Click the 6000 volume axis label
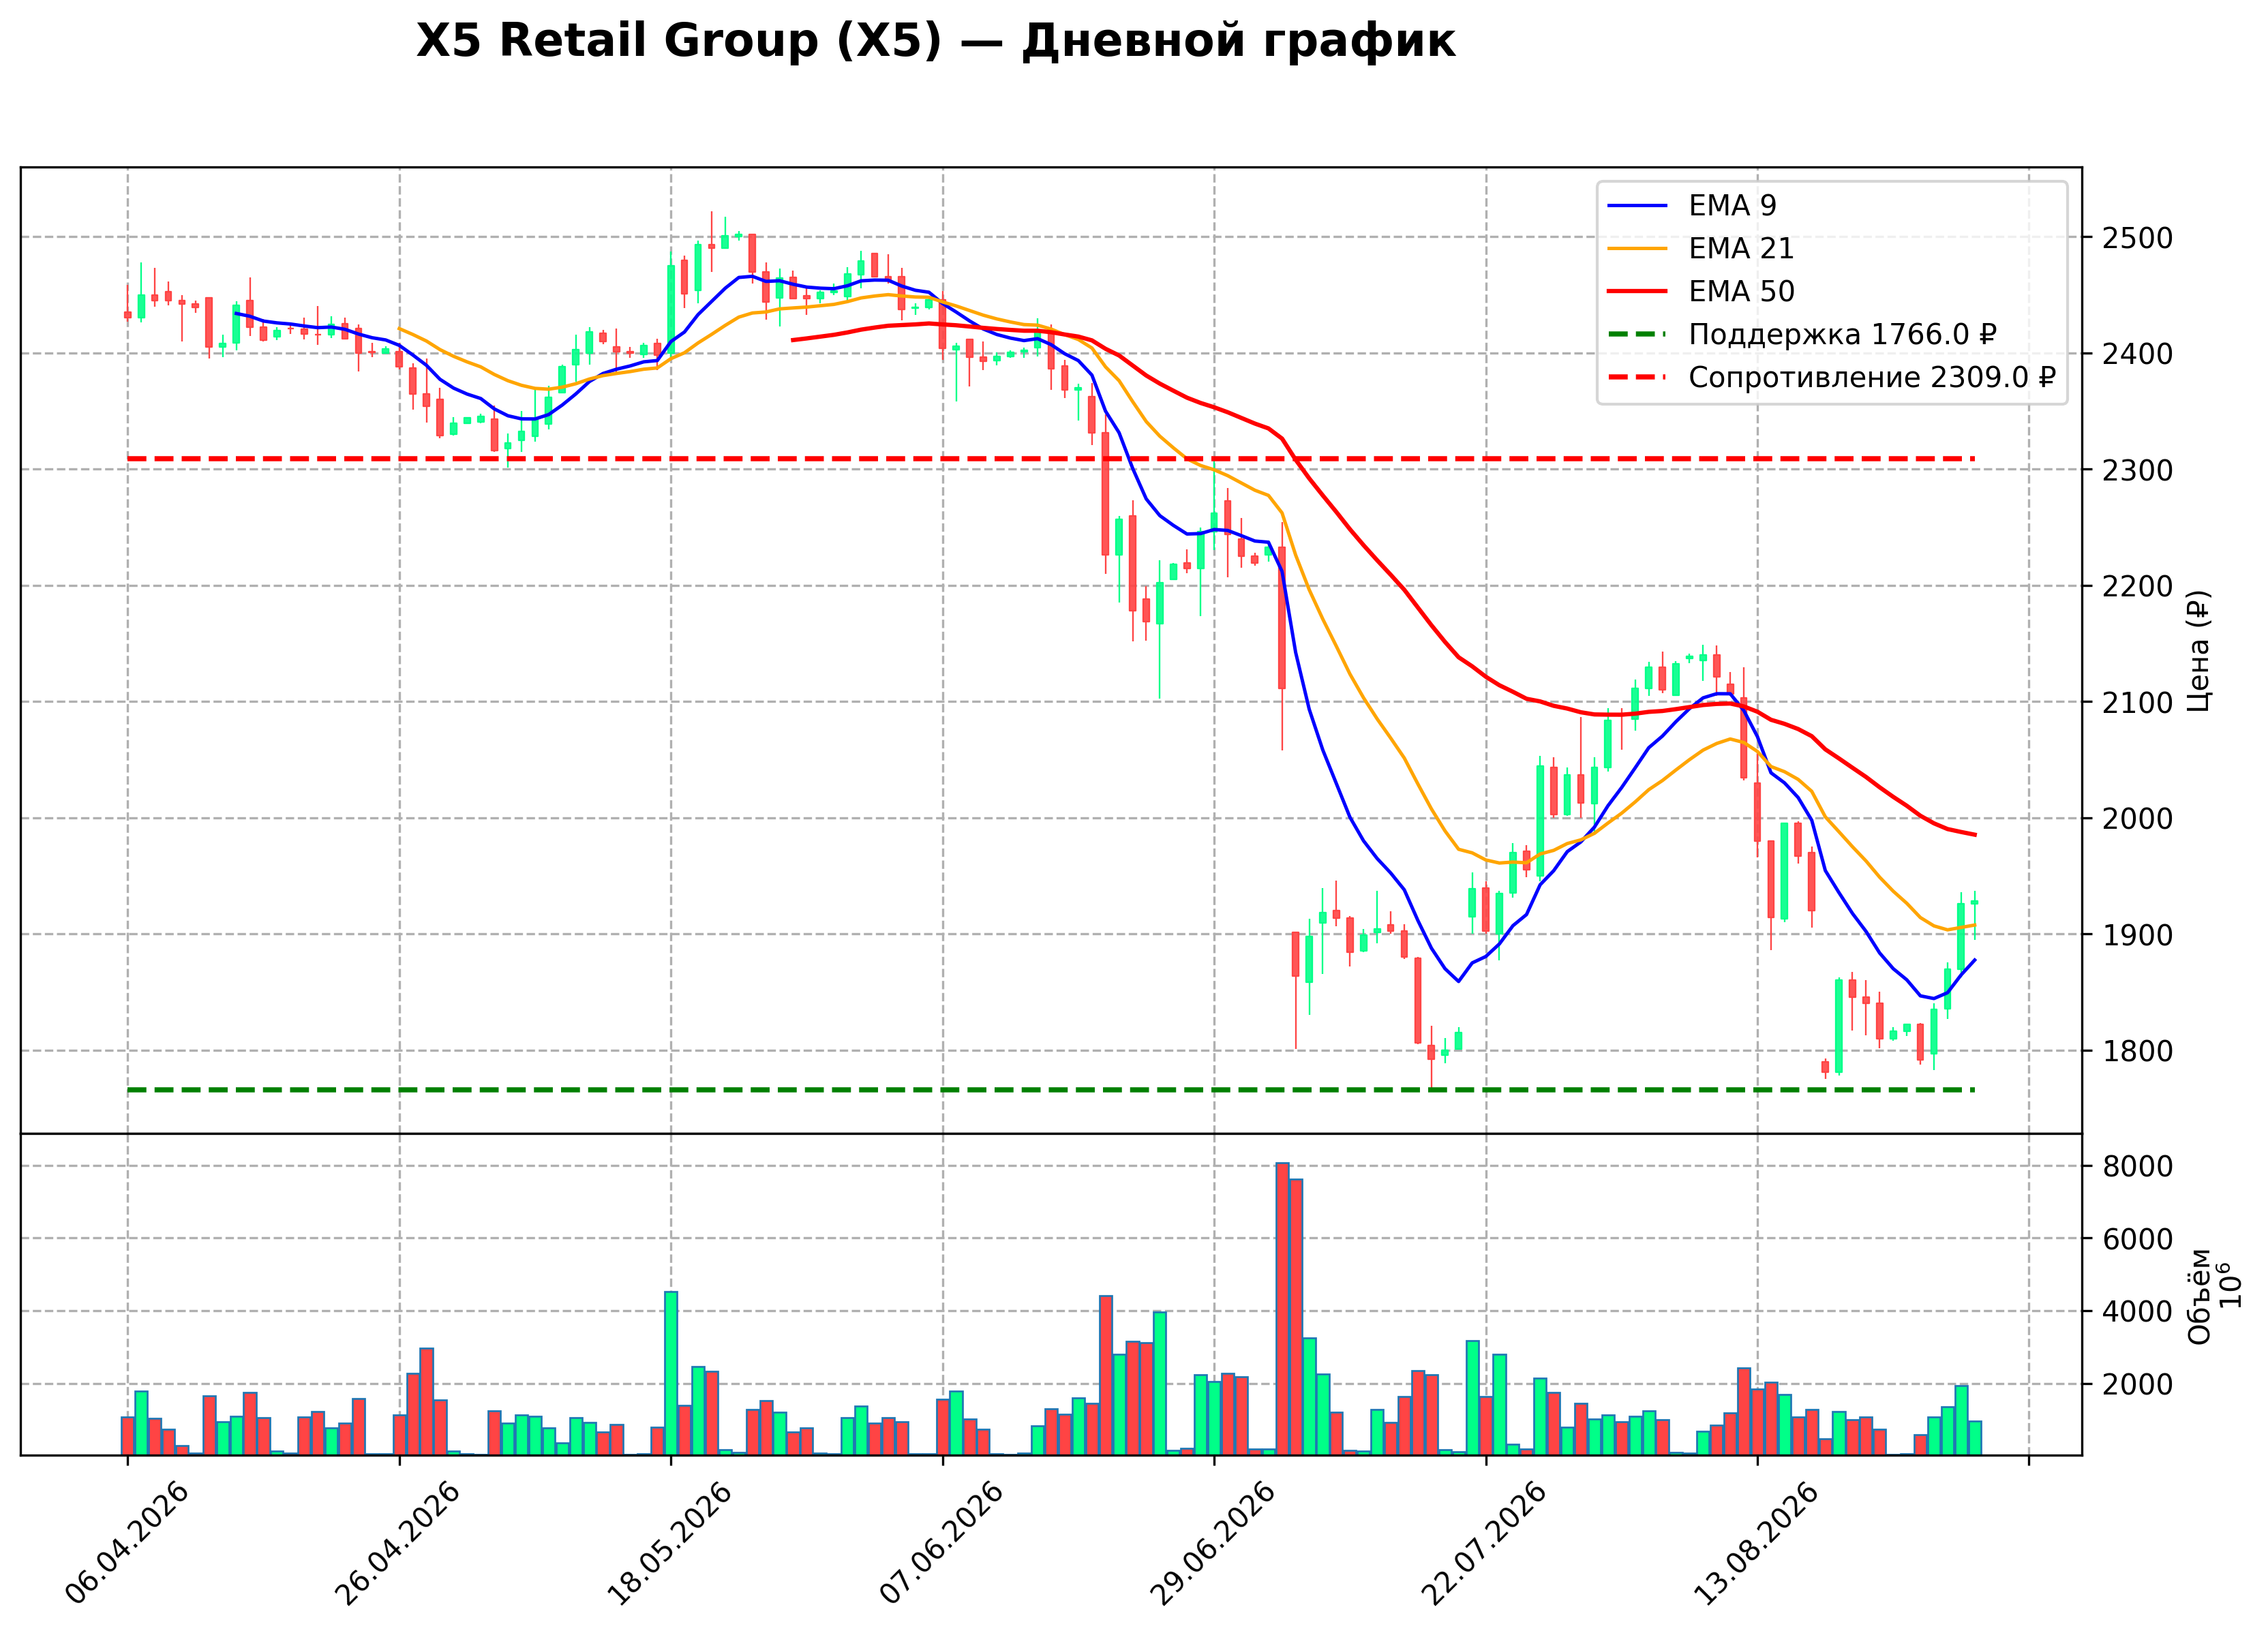 (x=2136, y=1240)
